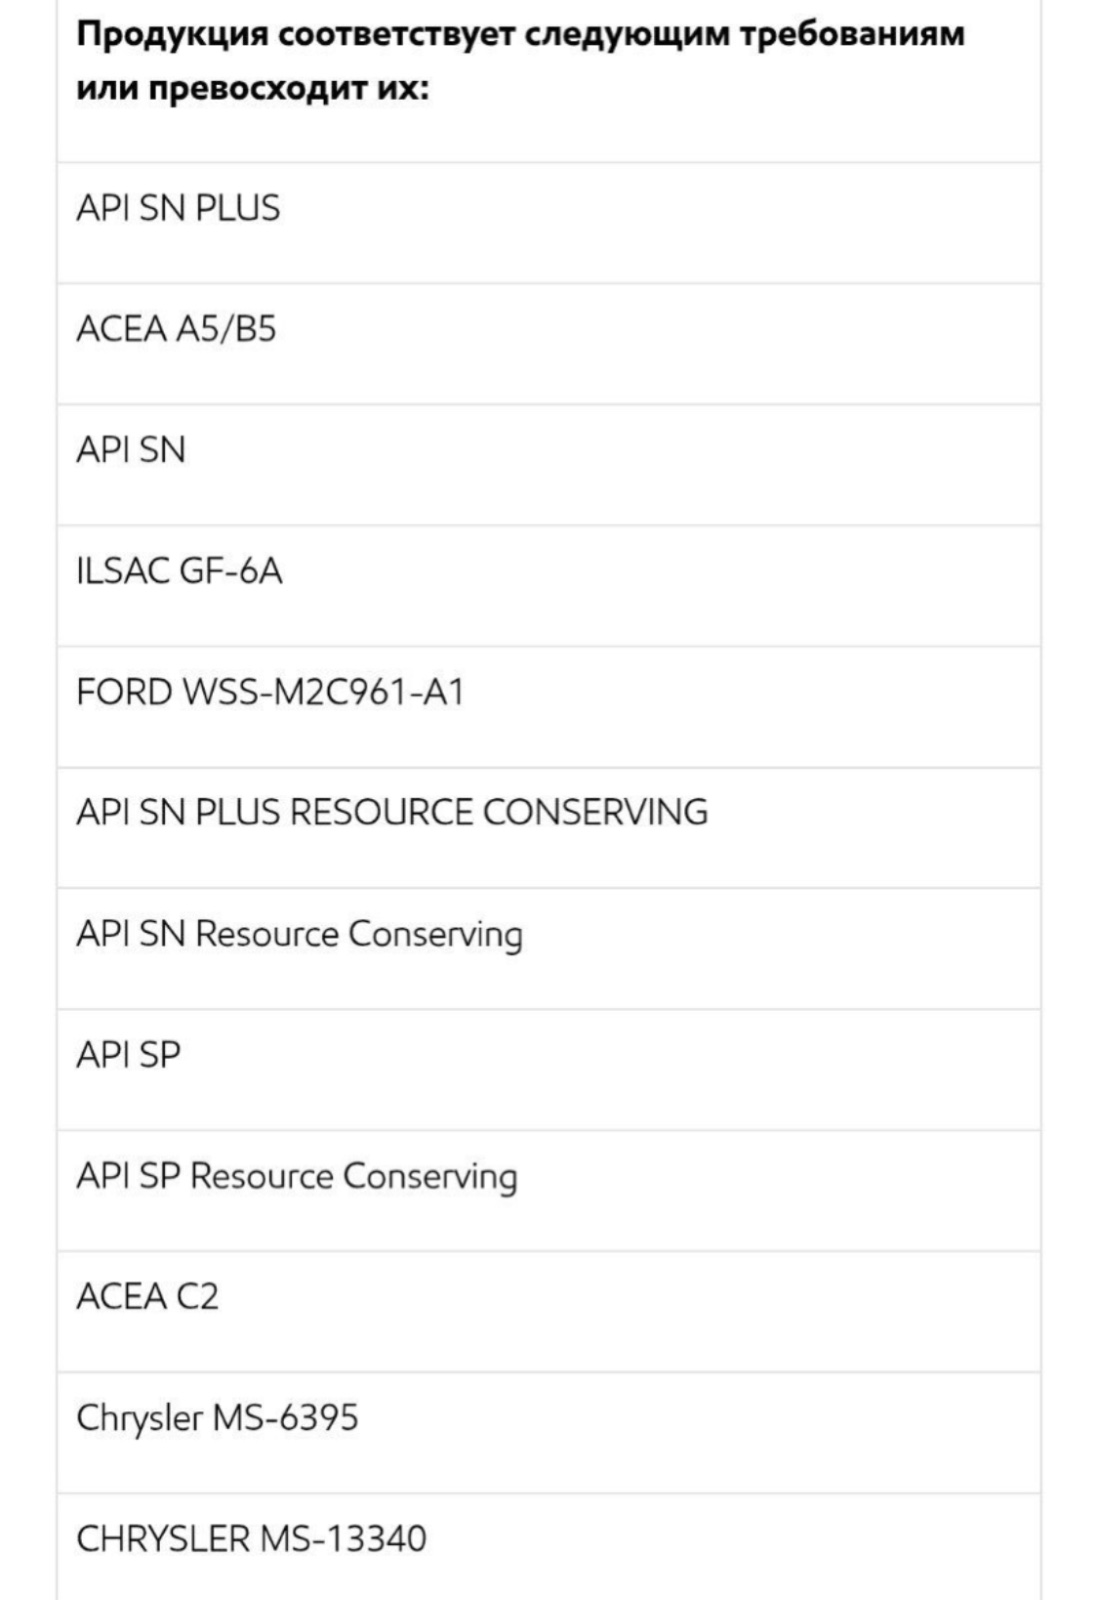The image size is (1098, 1600).
Task: Select the Chrysler MS-6395 row
Action: [548, 1433]
